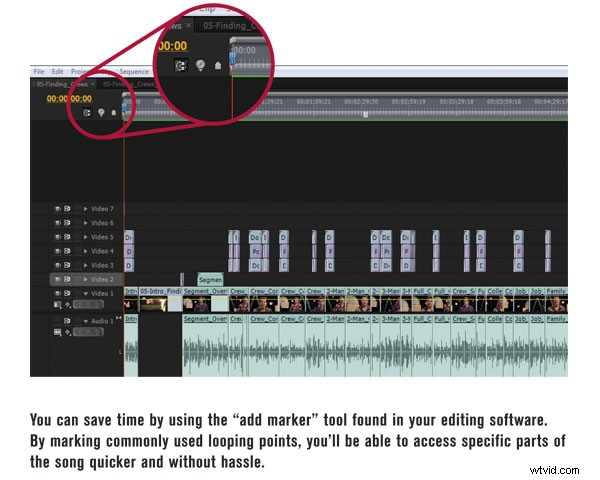Image resolution: width=600 pixels, height=480 pixels.
Task: Expand the Video 3 track
Action: coord(86,265)
